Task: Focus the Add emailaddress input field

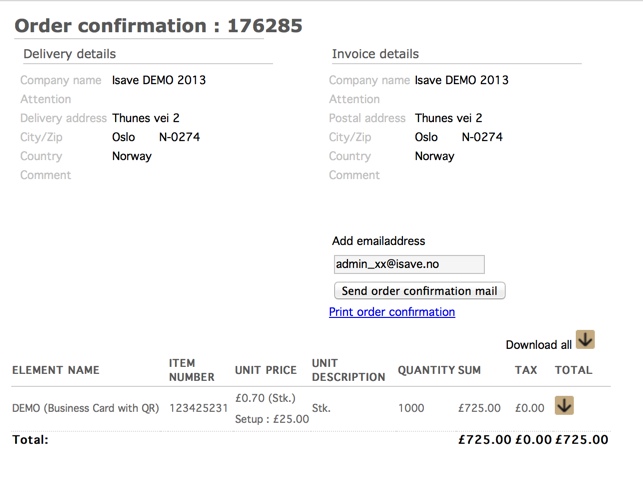Action: [409, 264]
